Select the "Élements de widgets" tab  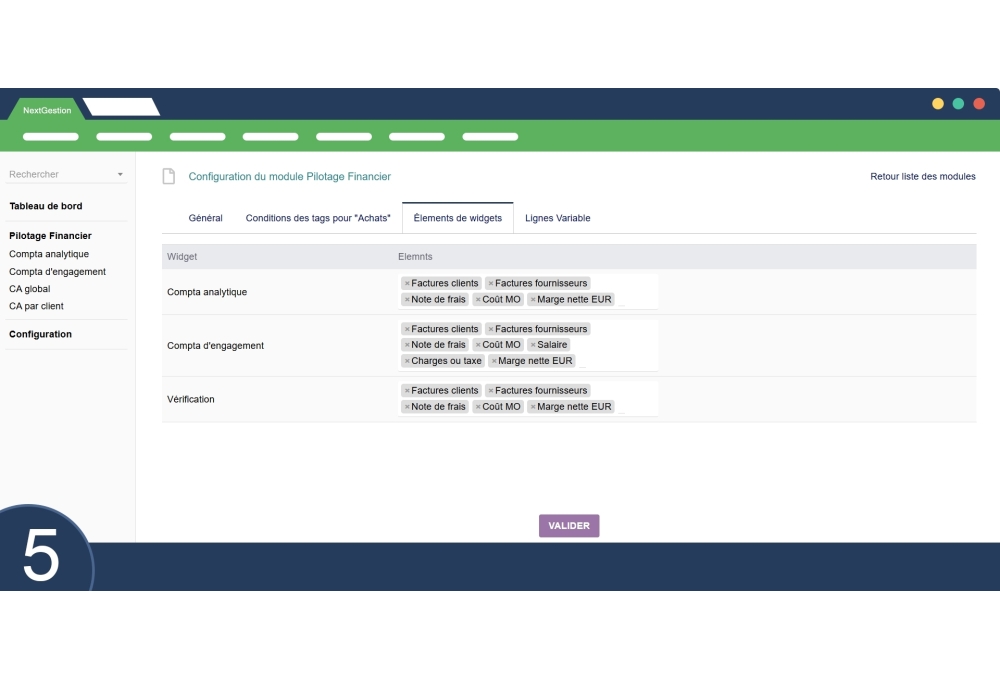(457, 217)
